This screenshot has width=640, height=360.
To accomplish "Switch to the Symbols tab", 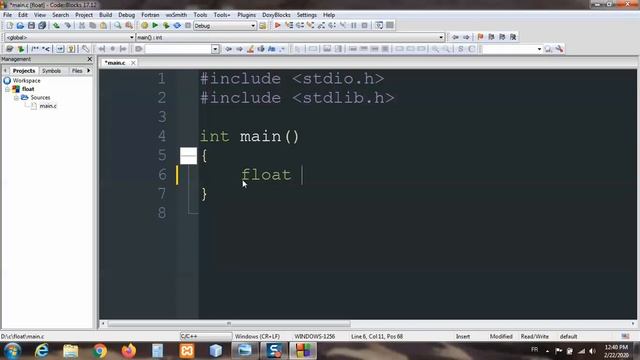I will point(51,71).
